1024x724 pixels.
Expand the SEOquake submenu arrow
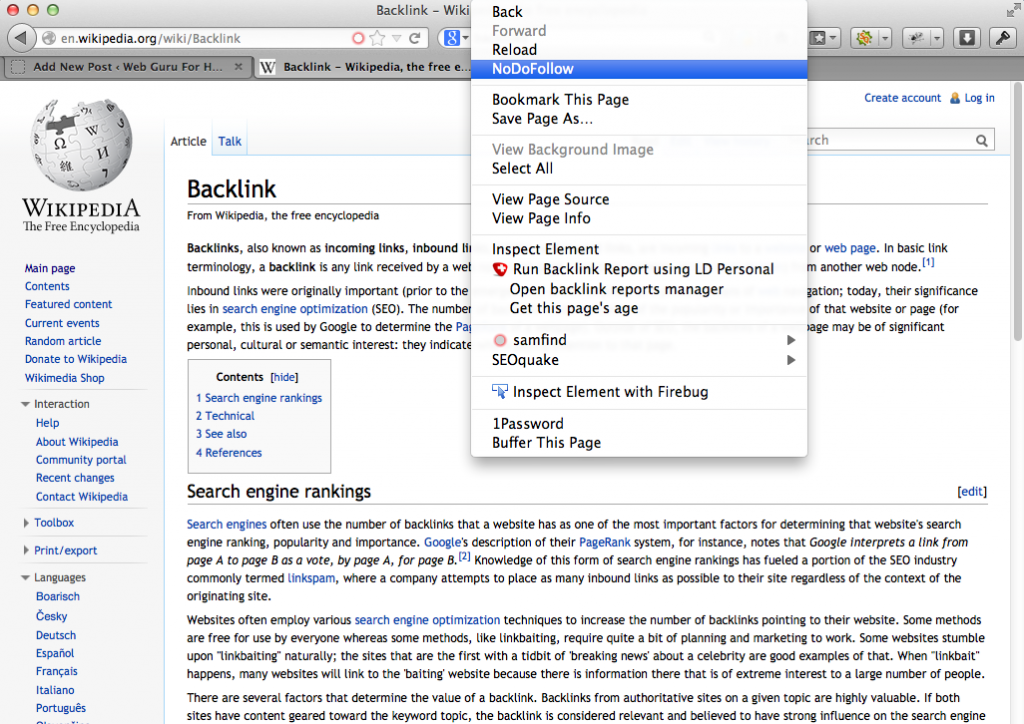(791, 360)
